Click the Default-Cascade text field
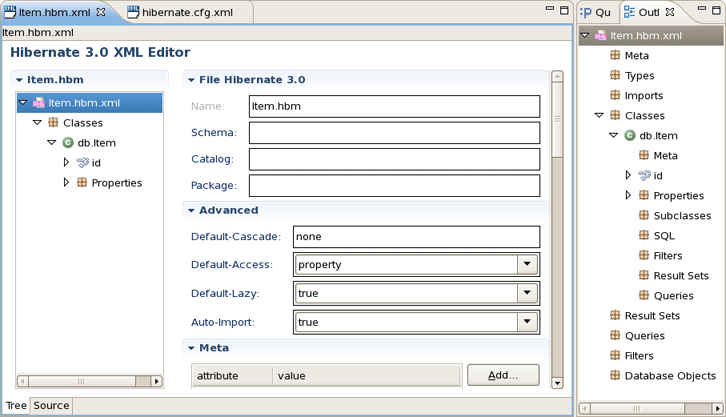 416,237
